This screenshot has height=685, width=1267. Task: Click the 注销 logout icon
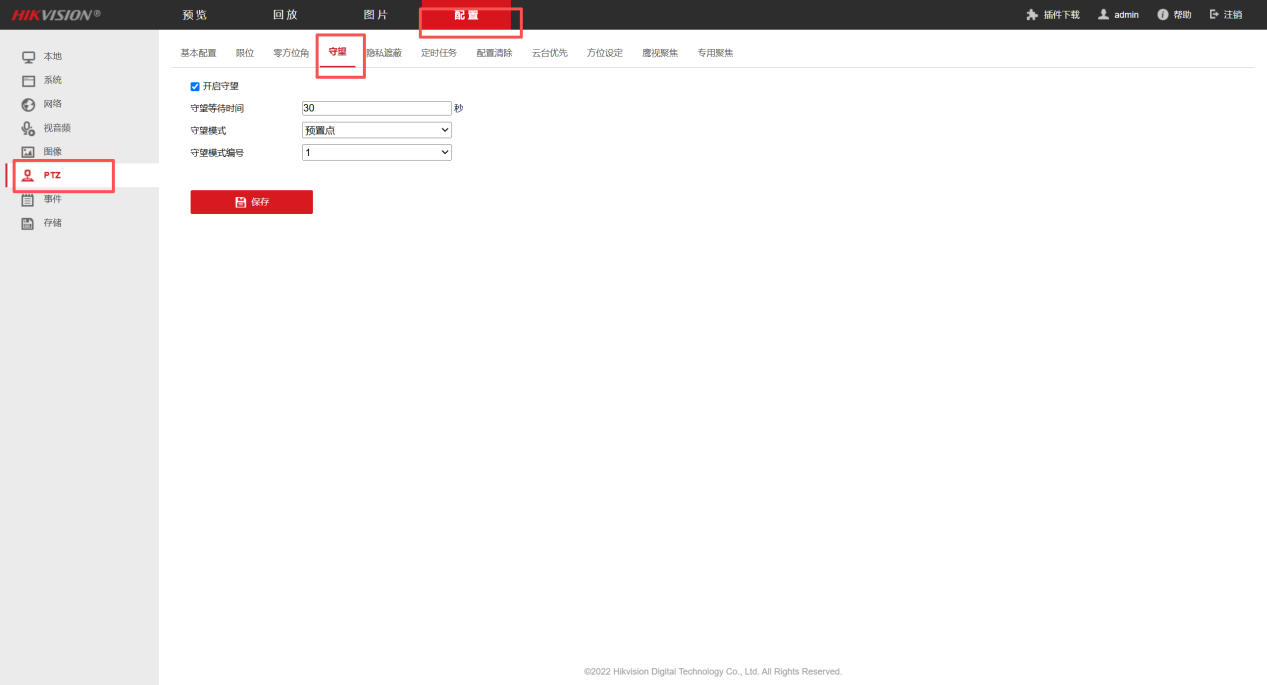coord(1215,15)
